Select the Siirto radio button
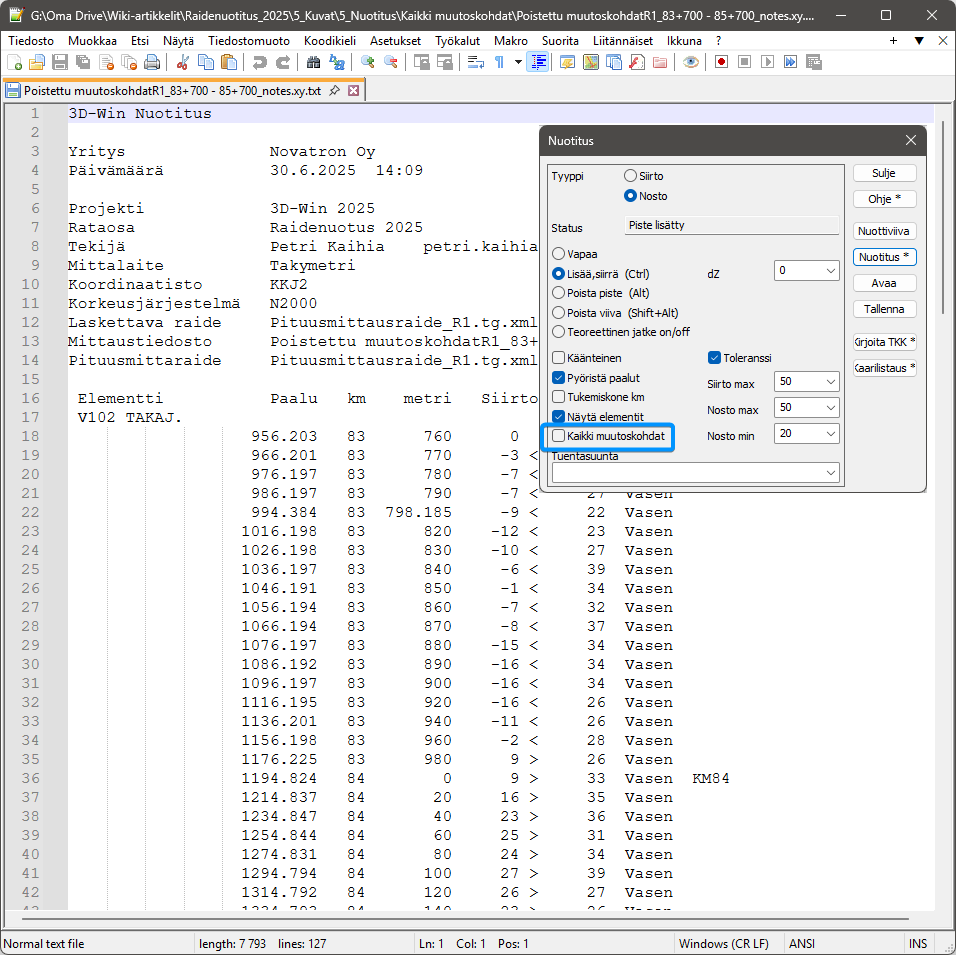Image resolution: width=956 pixels, height=955 pixels. pyautogui.click(x=630, y=176)
